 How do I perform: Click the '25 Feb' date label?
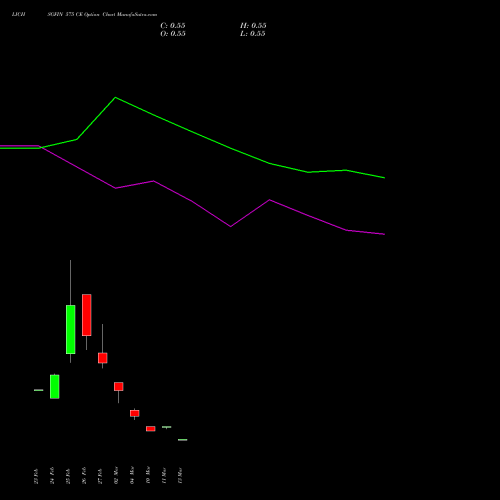pos(68,476)
